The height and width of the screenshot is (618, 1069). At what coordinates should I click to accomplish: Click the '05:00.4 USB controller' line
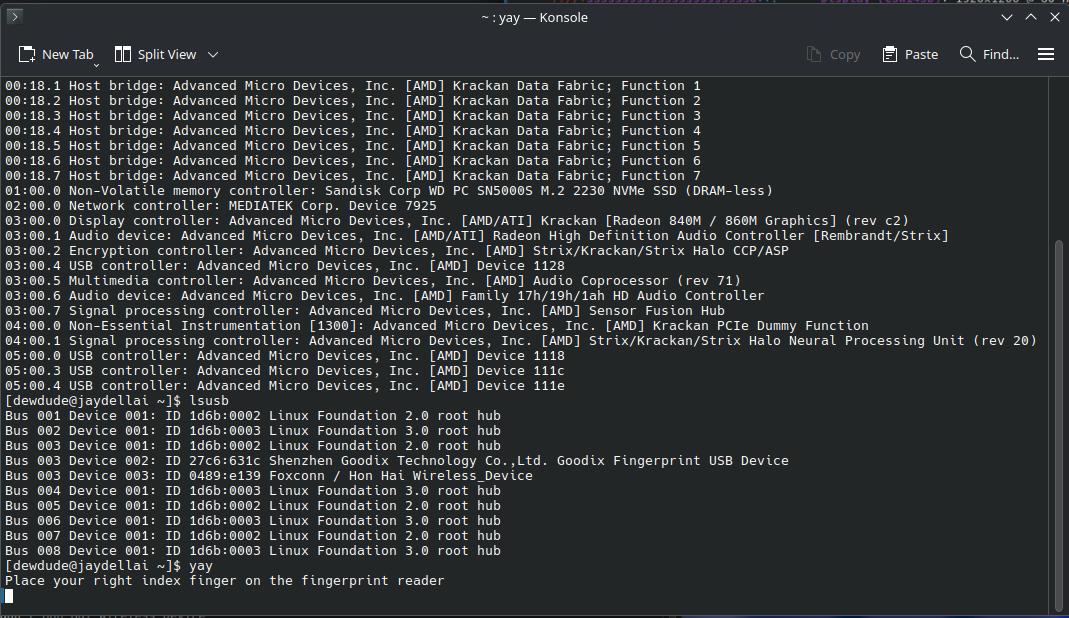[285, 385]
